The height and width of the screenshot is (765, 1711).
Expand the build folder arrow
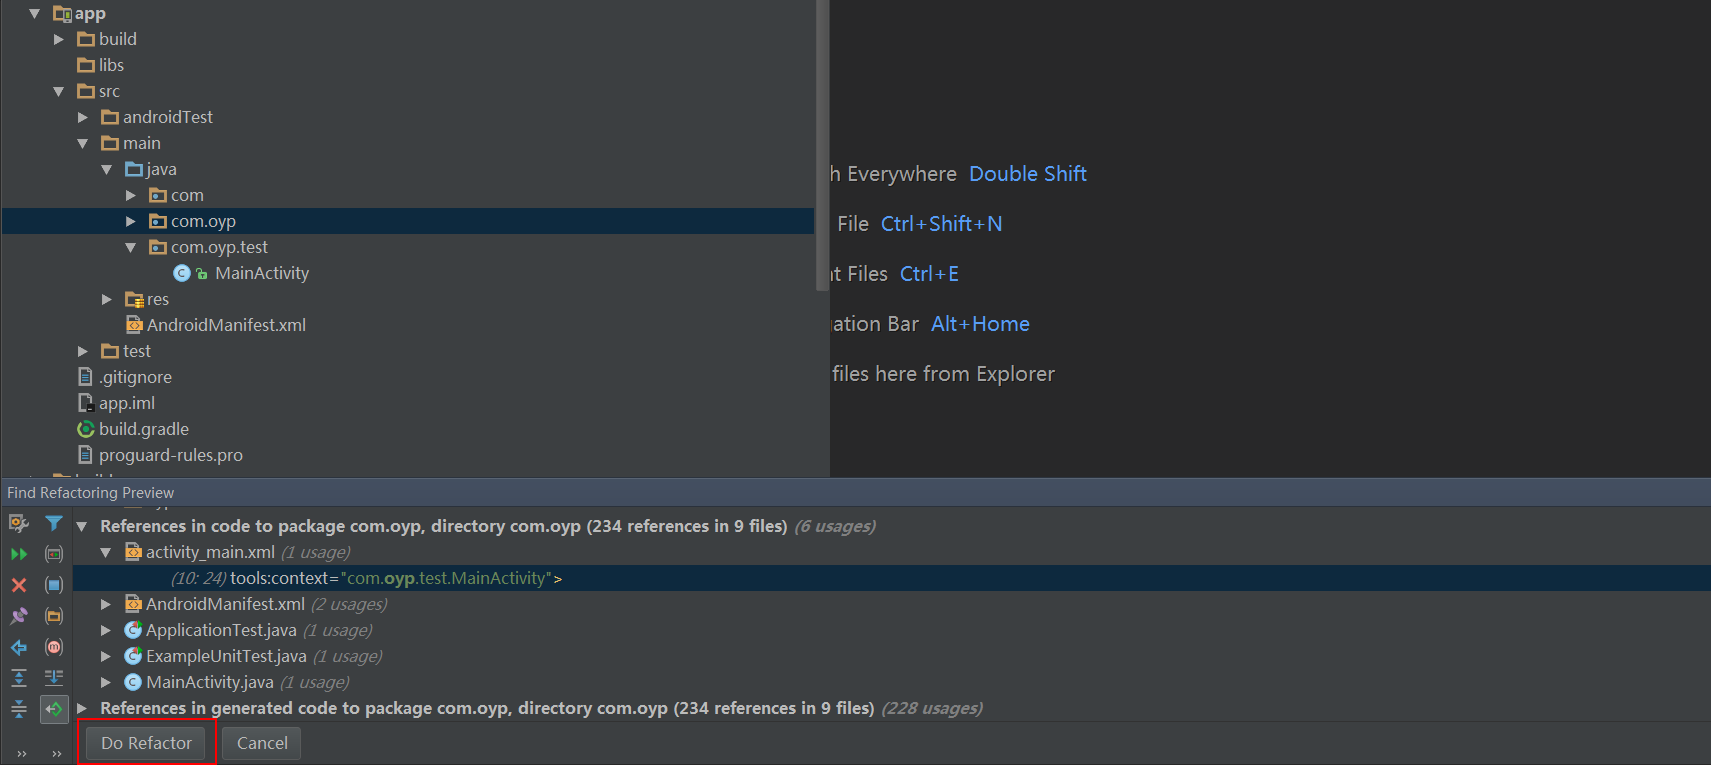click(x=59, y=39)
